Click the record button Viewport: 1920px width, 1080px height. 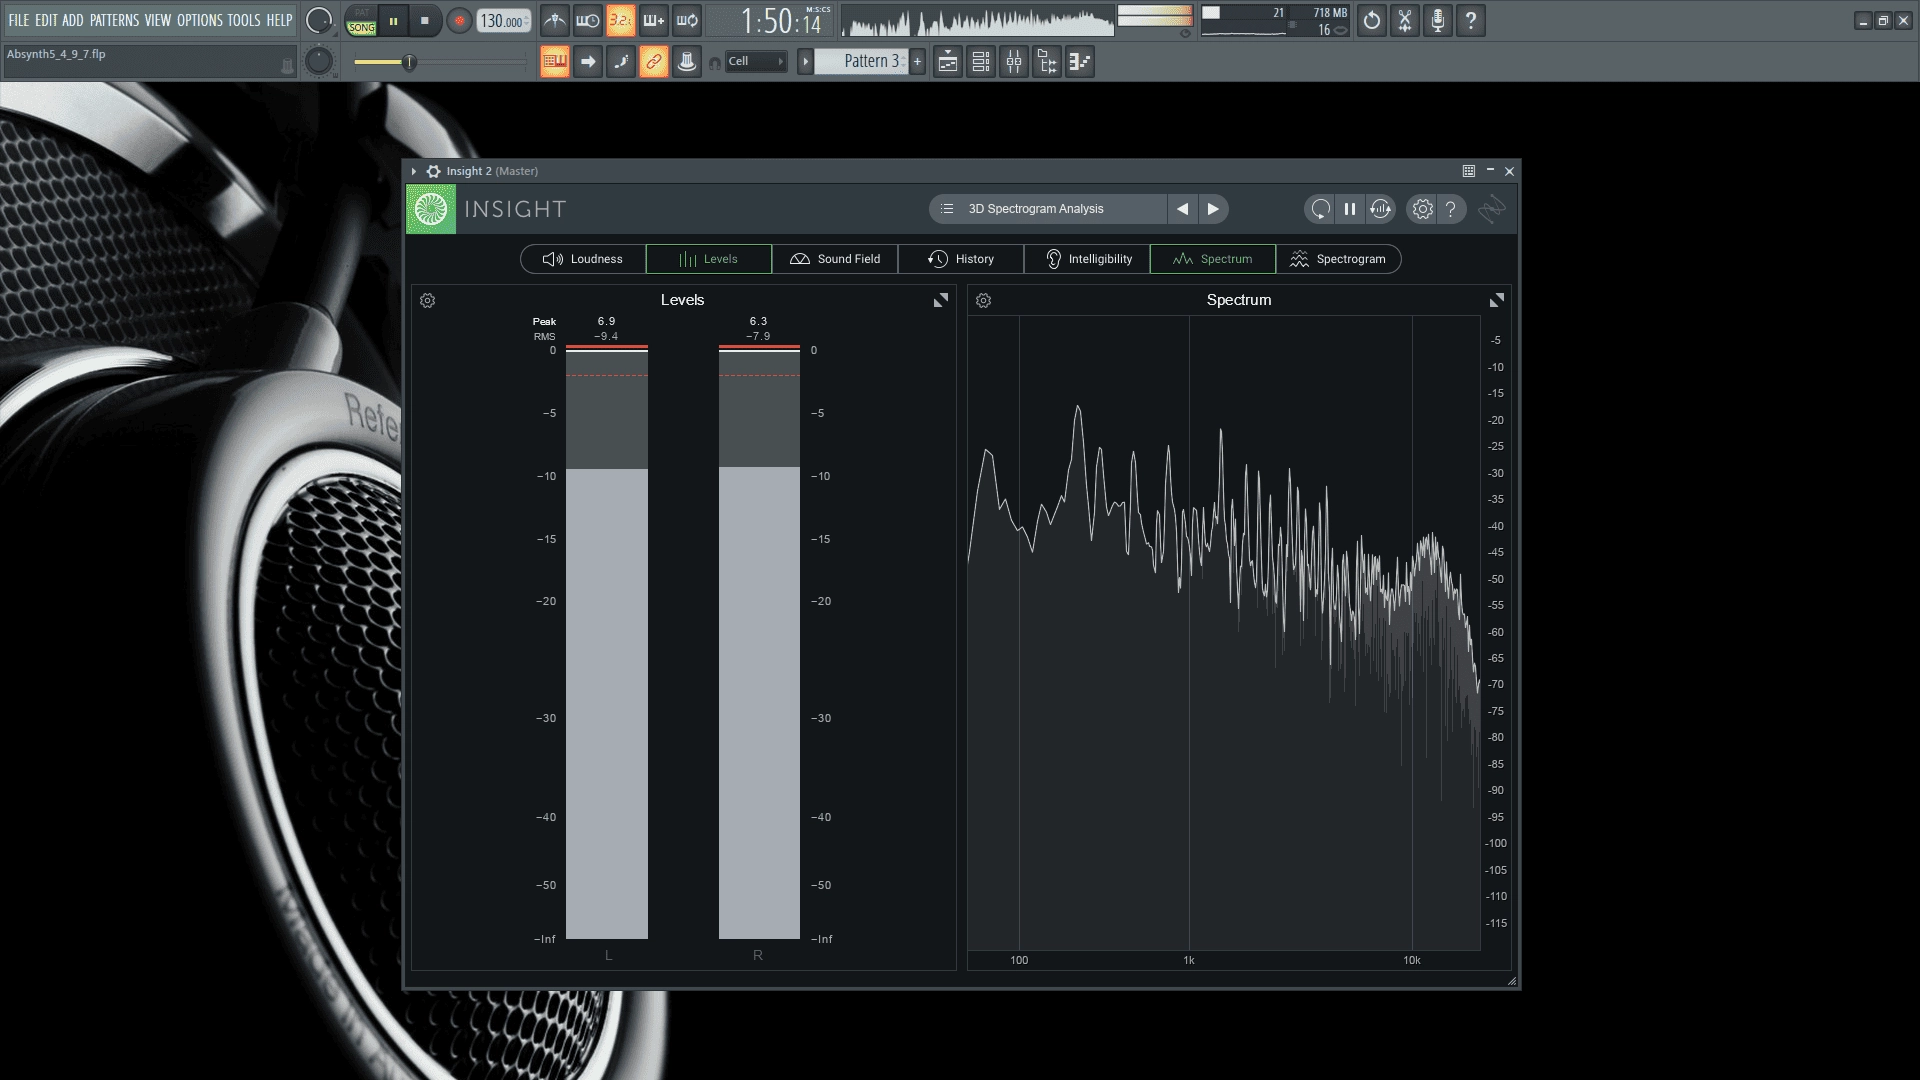point(459,21)
